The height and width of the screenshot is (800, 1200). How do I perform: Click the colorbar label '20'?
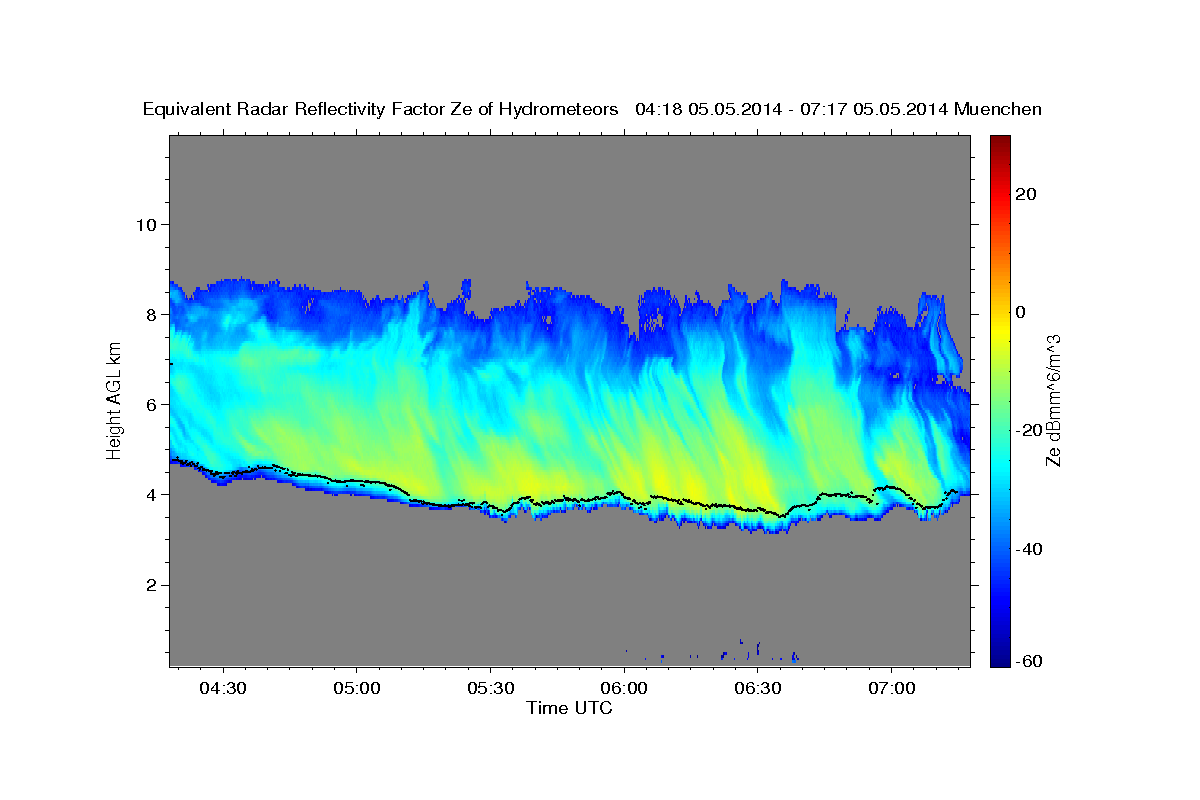coord(1024,194)
